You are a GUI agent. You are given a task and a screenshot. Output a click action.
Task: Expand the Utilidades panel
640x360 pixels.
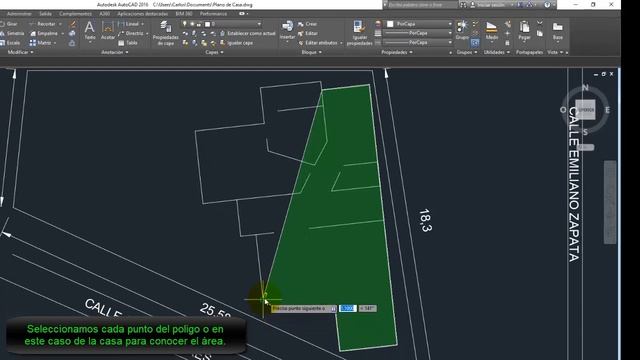pyautogui.click(x=496, y=52)
